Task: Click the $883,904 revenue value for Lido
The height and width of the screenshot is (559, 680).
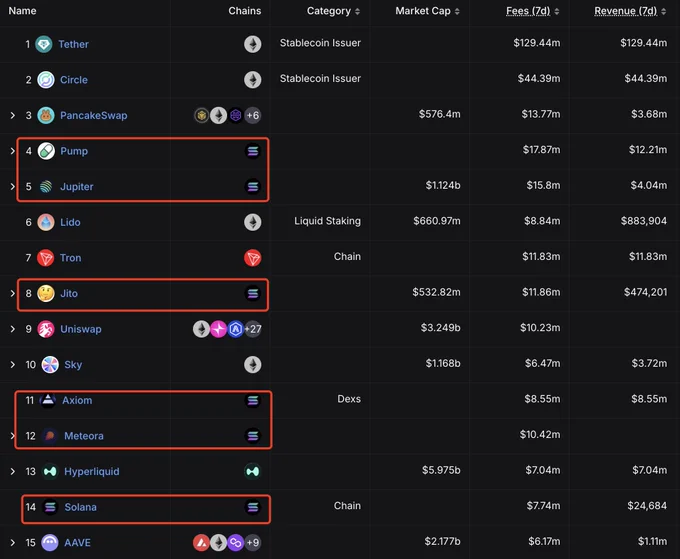Action: [x=644, y=221]
